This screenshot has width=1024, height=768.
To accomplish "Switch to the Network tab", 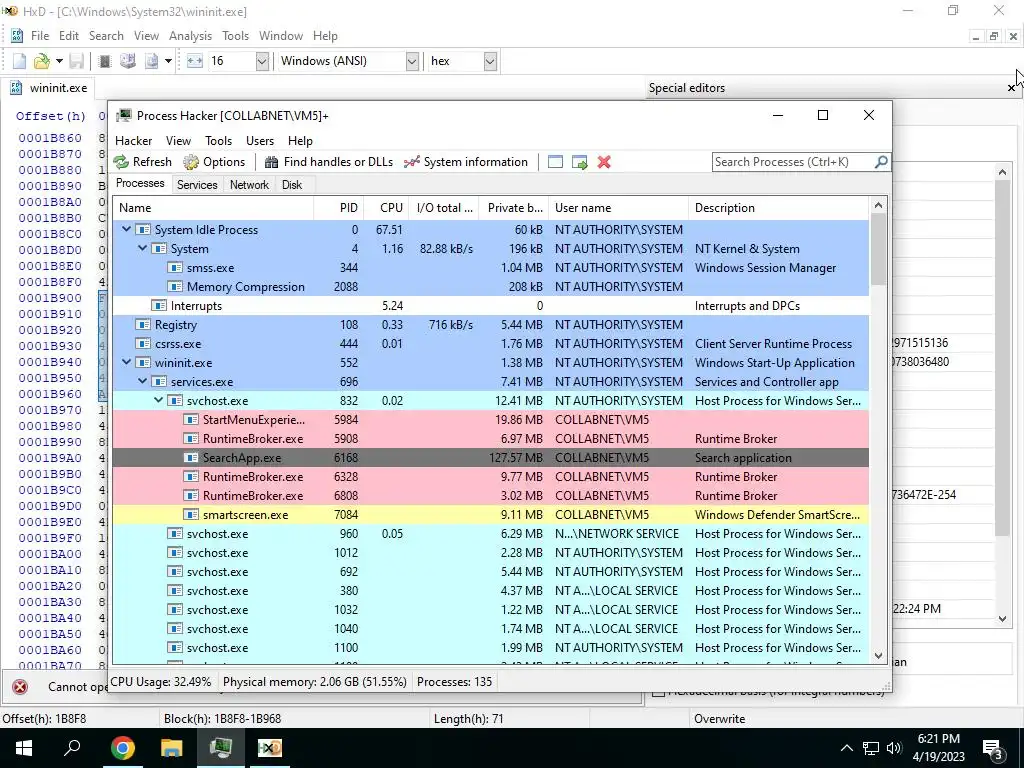I will 249,185.
